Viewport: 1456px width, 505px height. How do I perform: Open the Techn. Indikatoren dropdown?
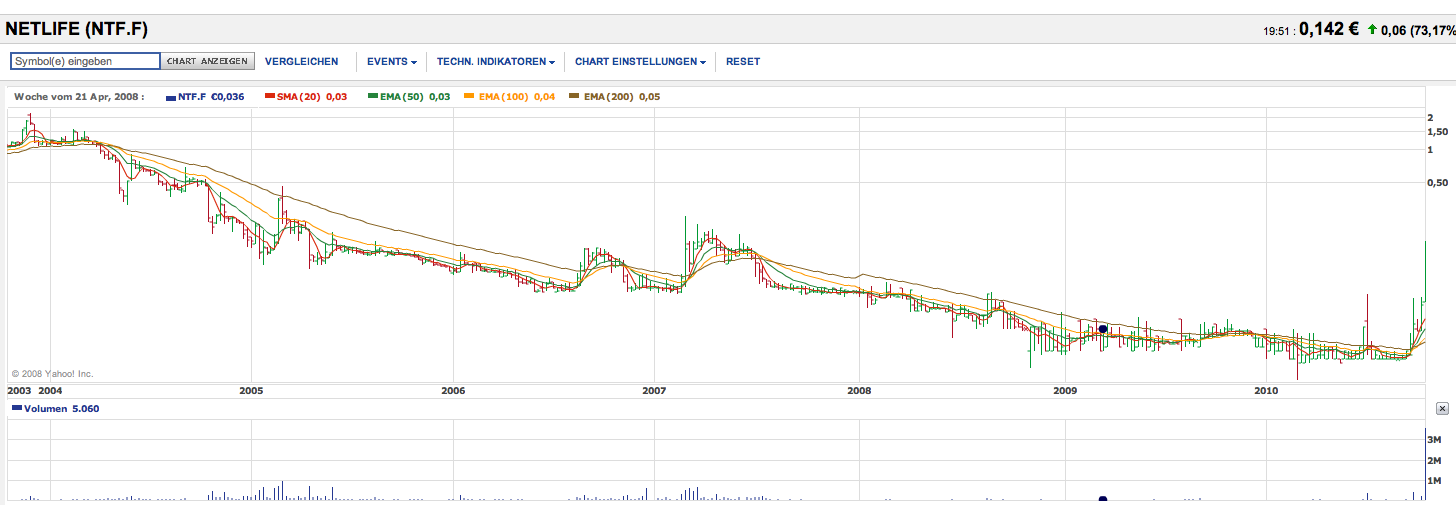point(495,61)
